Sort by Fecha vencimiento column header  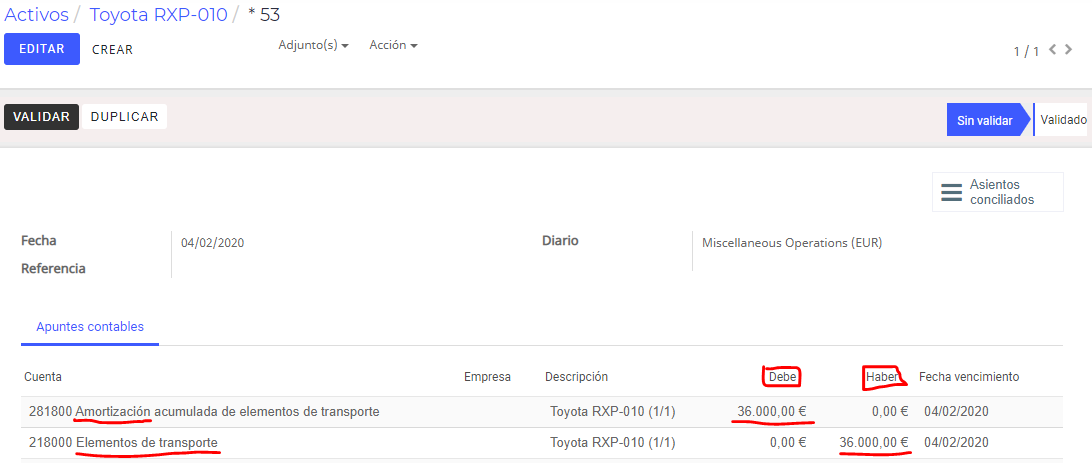click(969, 377)
